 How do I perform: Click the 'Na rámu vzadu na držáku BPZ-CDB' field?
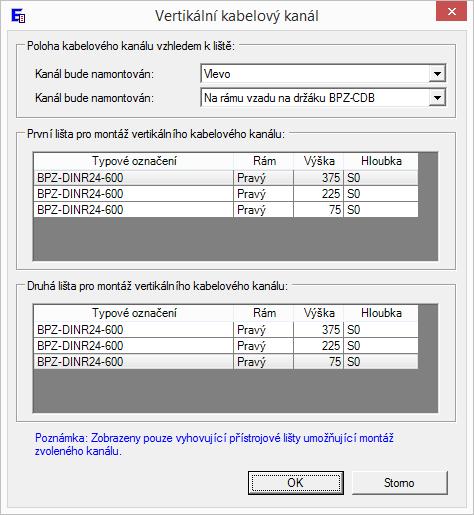[323, 98]
